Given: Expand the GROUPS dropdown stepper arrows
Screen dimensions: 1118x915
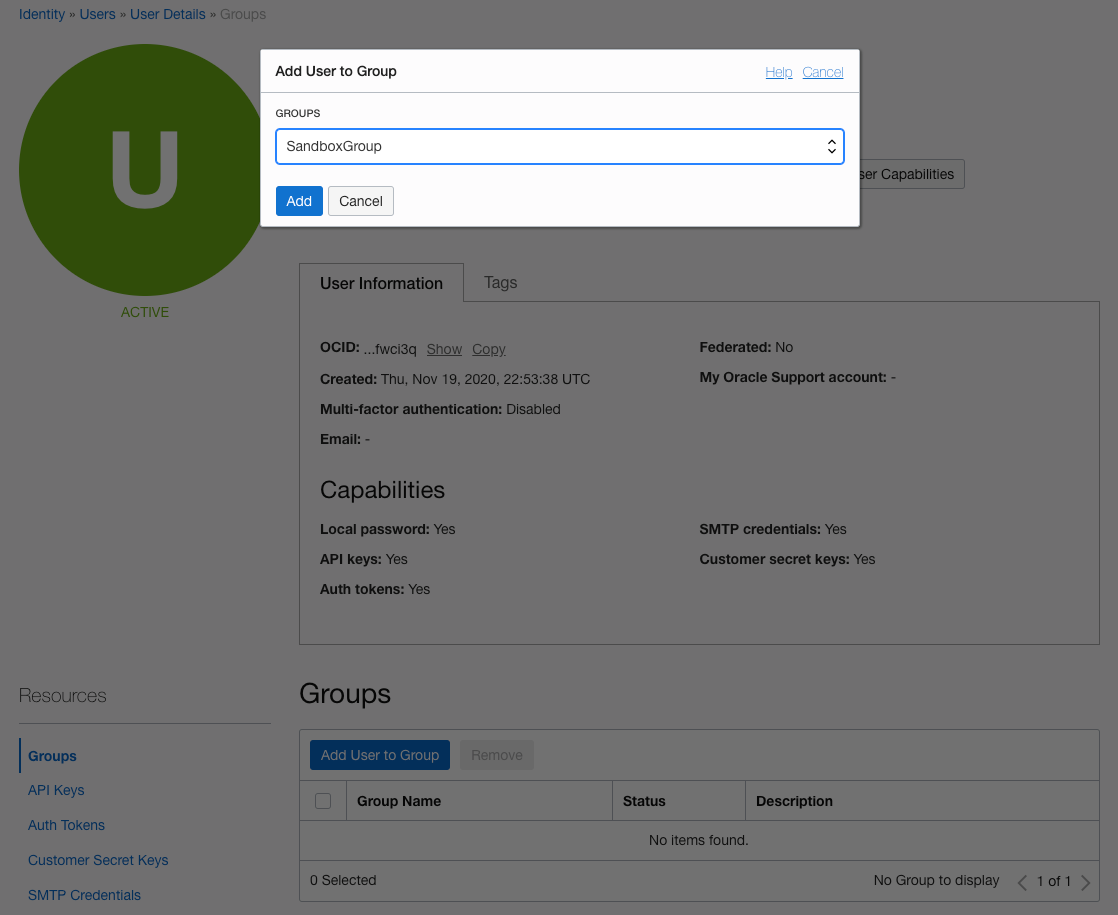Looking at the screenshot, I should tap(832, 146).
